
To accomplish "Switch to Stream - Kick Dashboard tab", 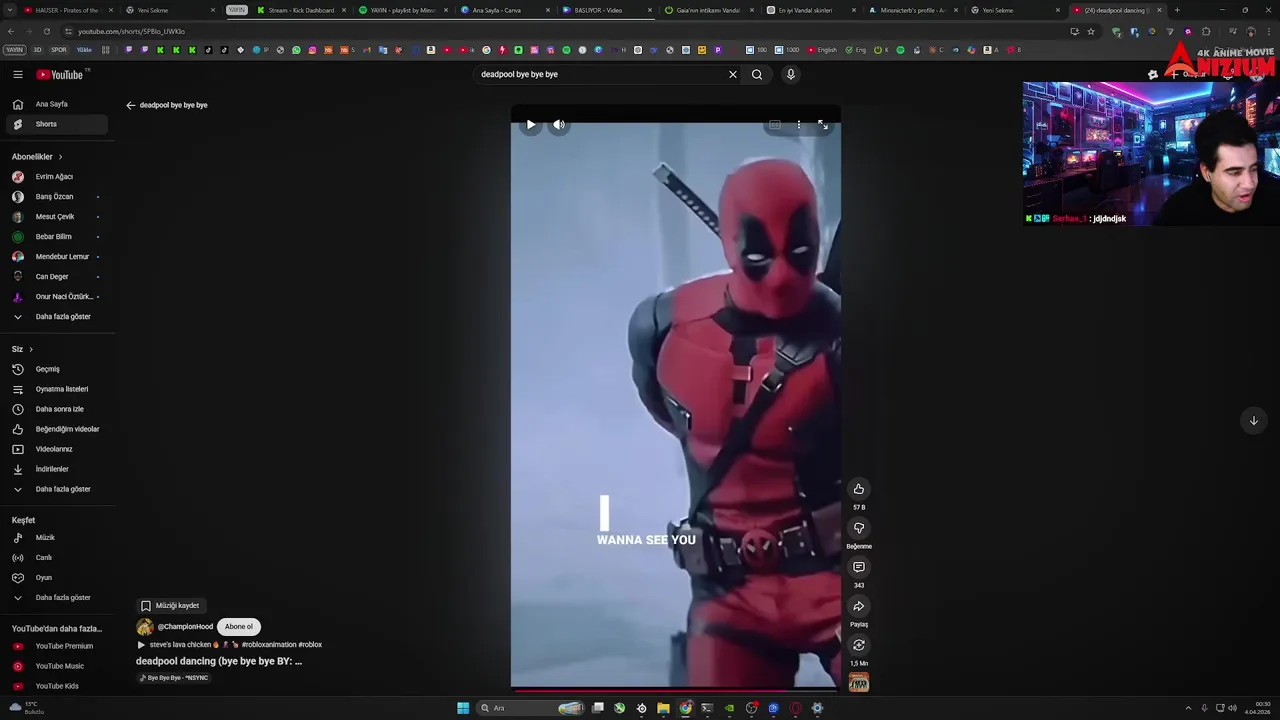I will 301,10.
